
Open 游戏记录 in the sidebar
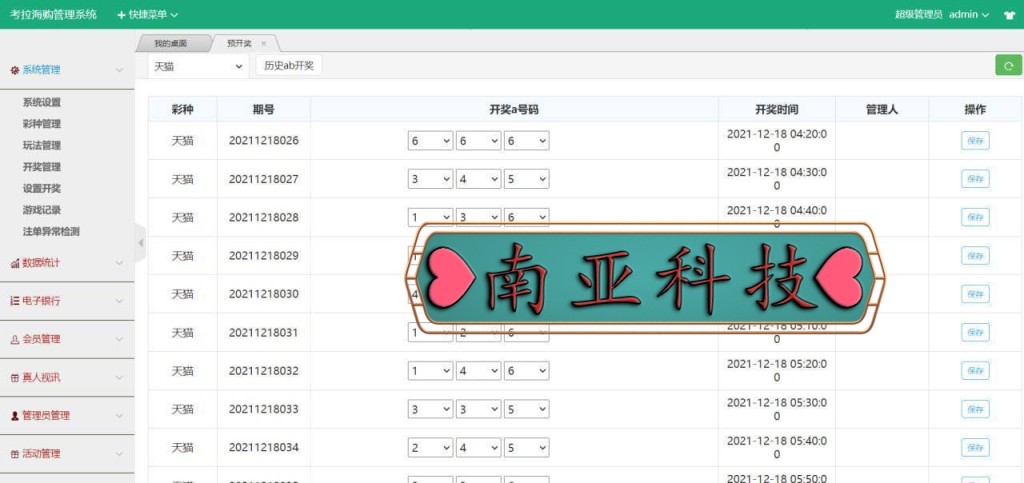pyautogui.click(x=42, y=210)
